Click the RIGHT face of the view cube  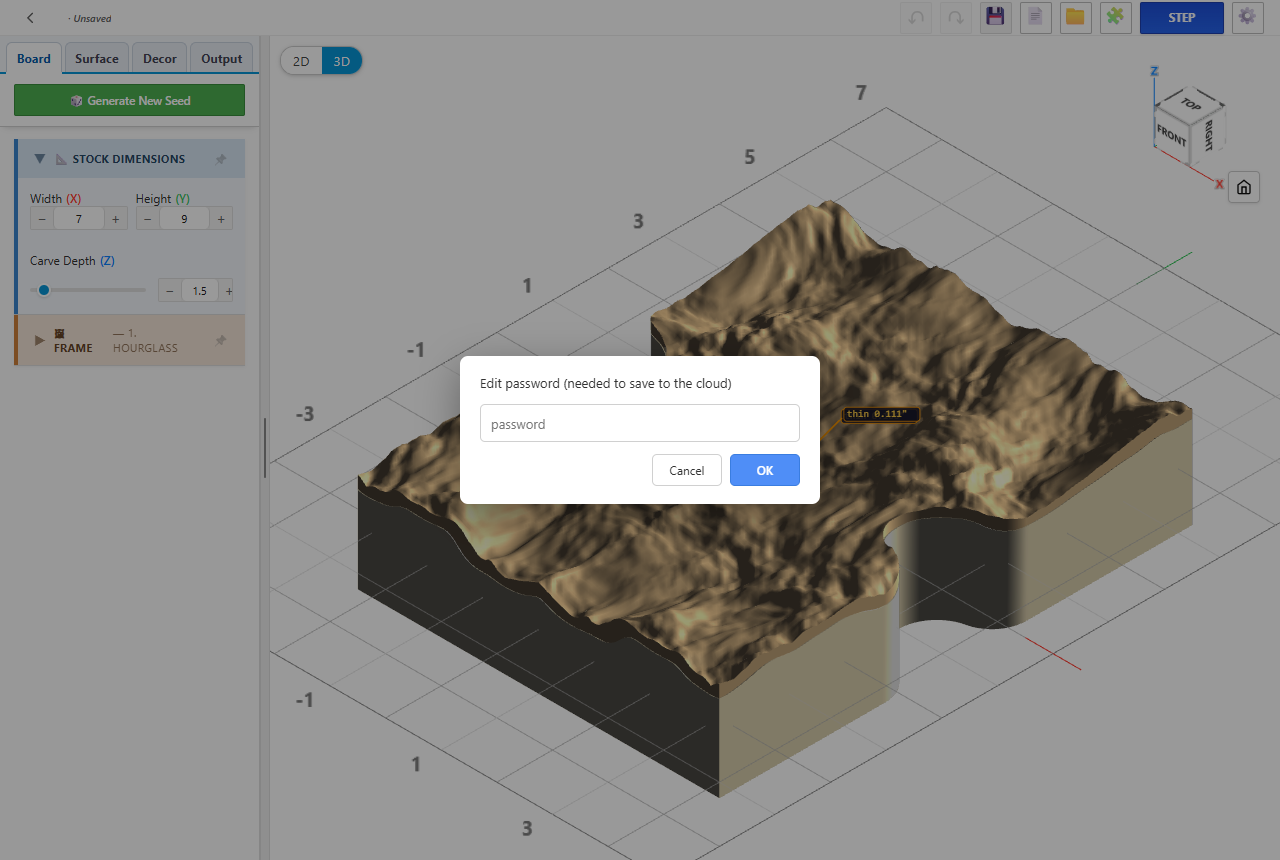[1209, 133]
